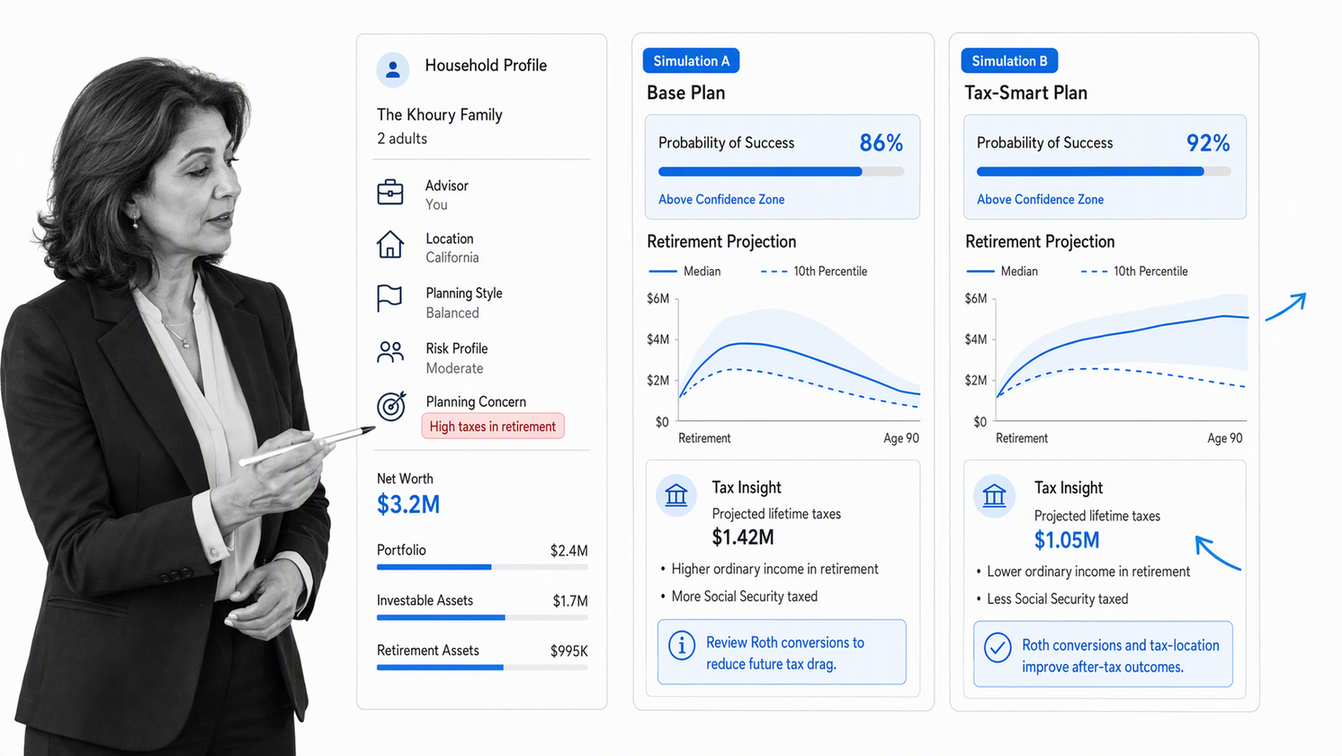Click the checkmark icon beside the tax-location note
Screen dimensions: 1342x756
tap(997, 648)
